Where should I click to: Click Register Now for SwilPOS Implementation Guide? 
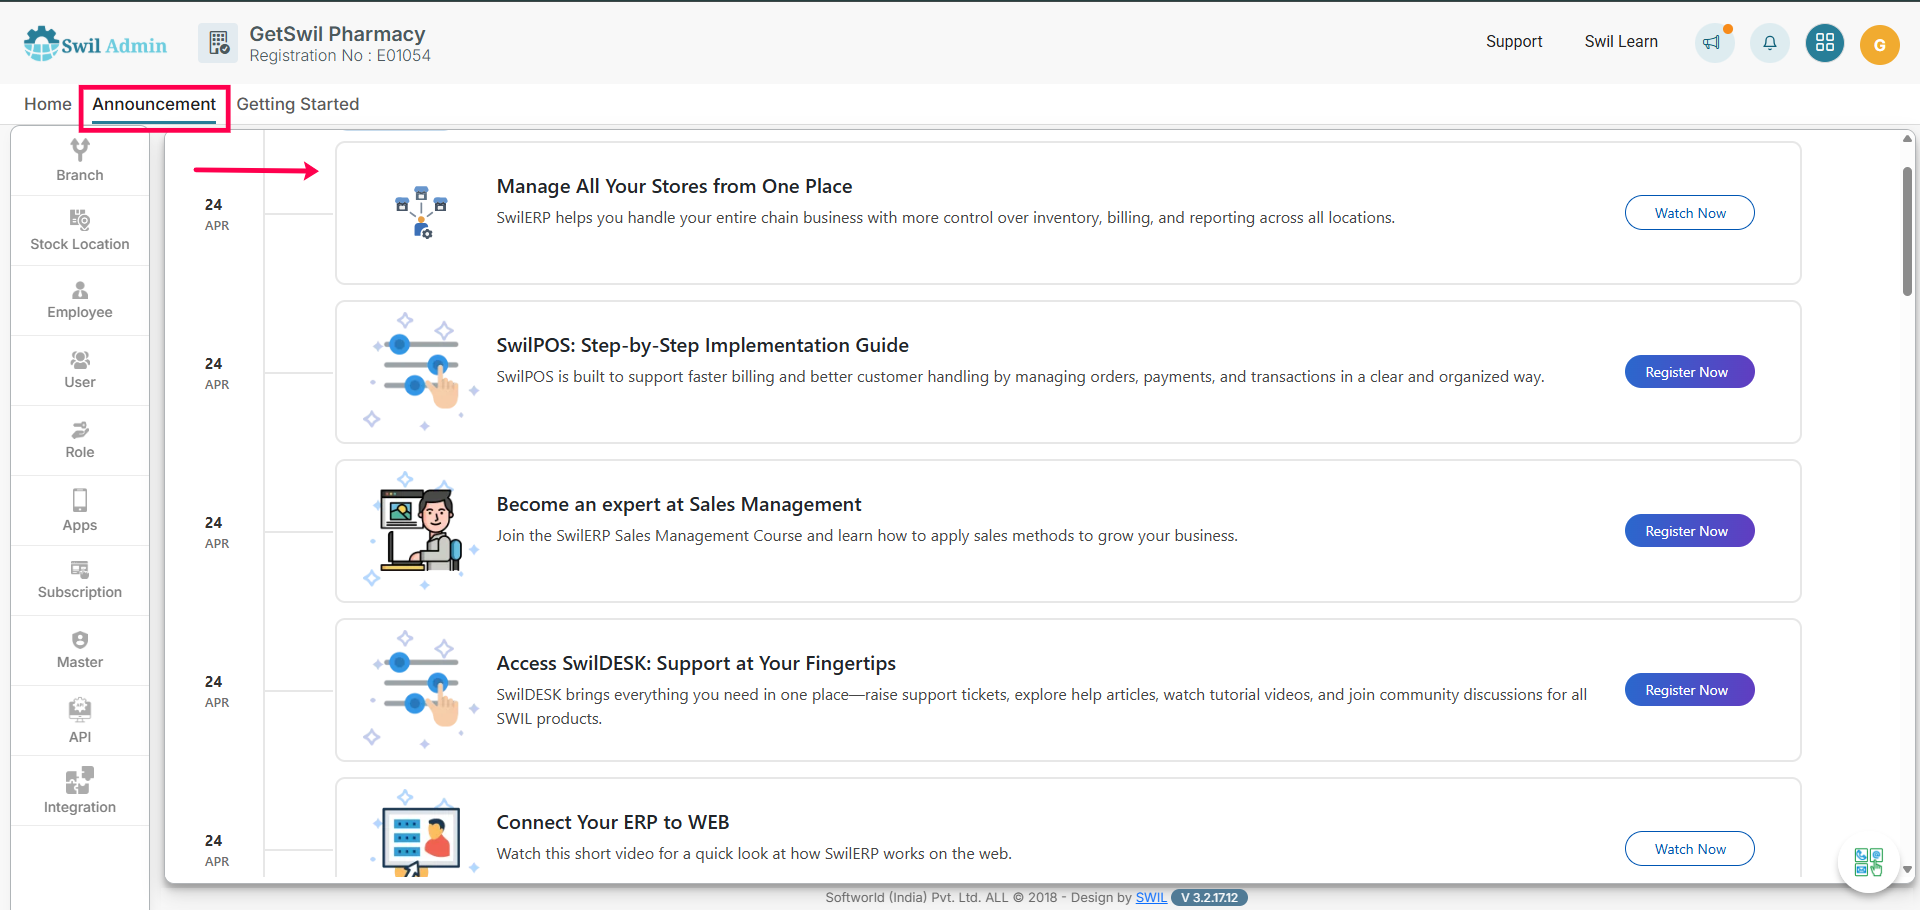coord(1690,372)
